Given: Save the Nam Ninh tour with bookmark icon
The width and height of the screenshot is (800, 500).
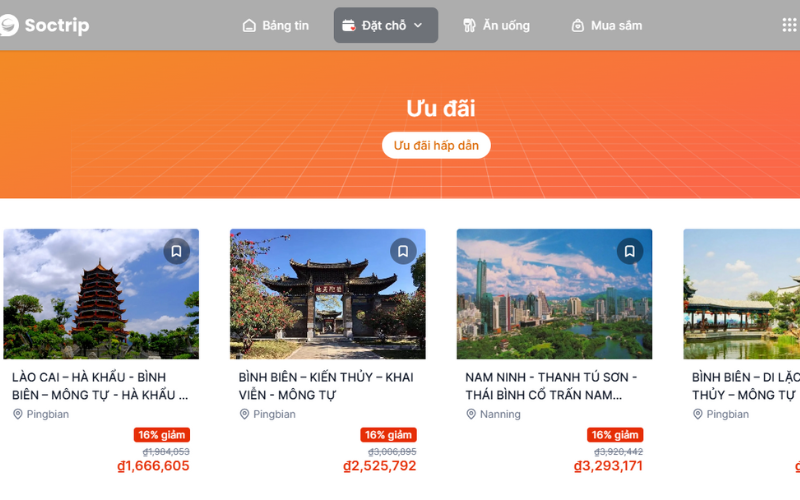Looking at the screenshot, I should click(630, 251).
